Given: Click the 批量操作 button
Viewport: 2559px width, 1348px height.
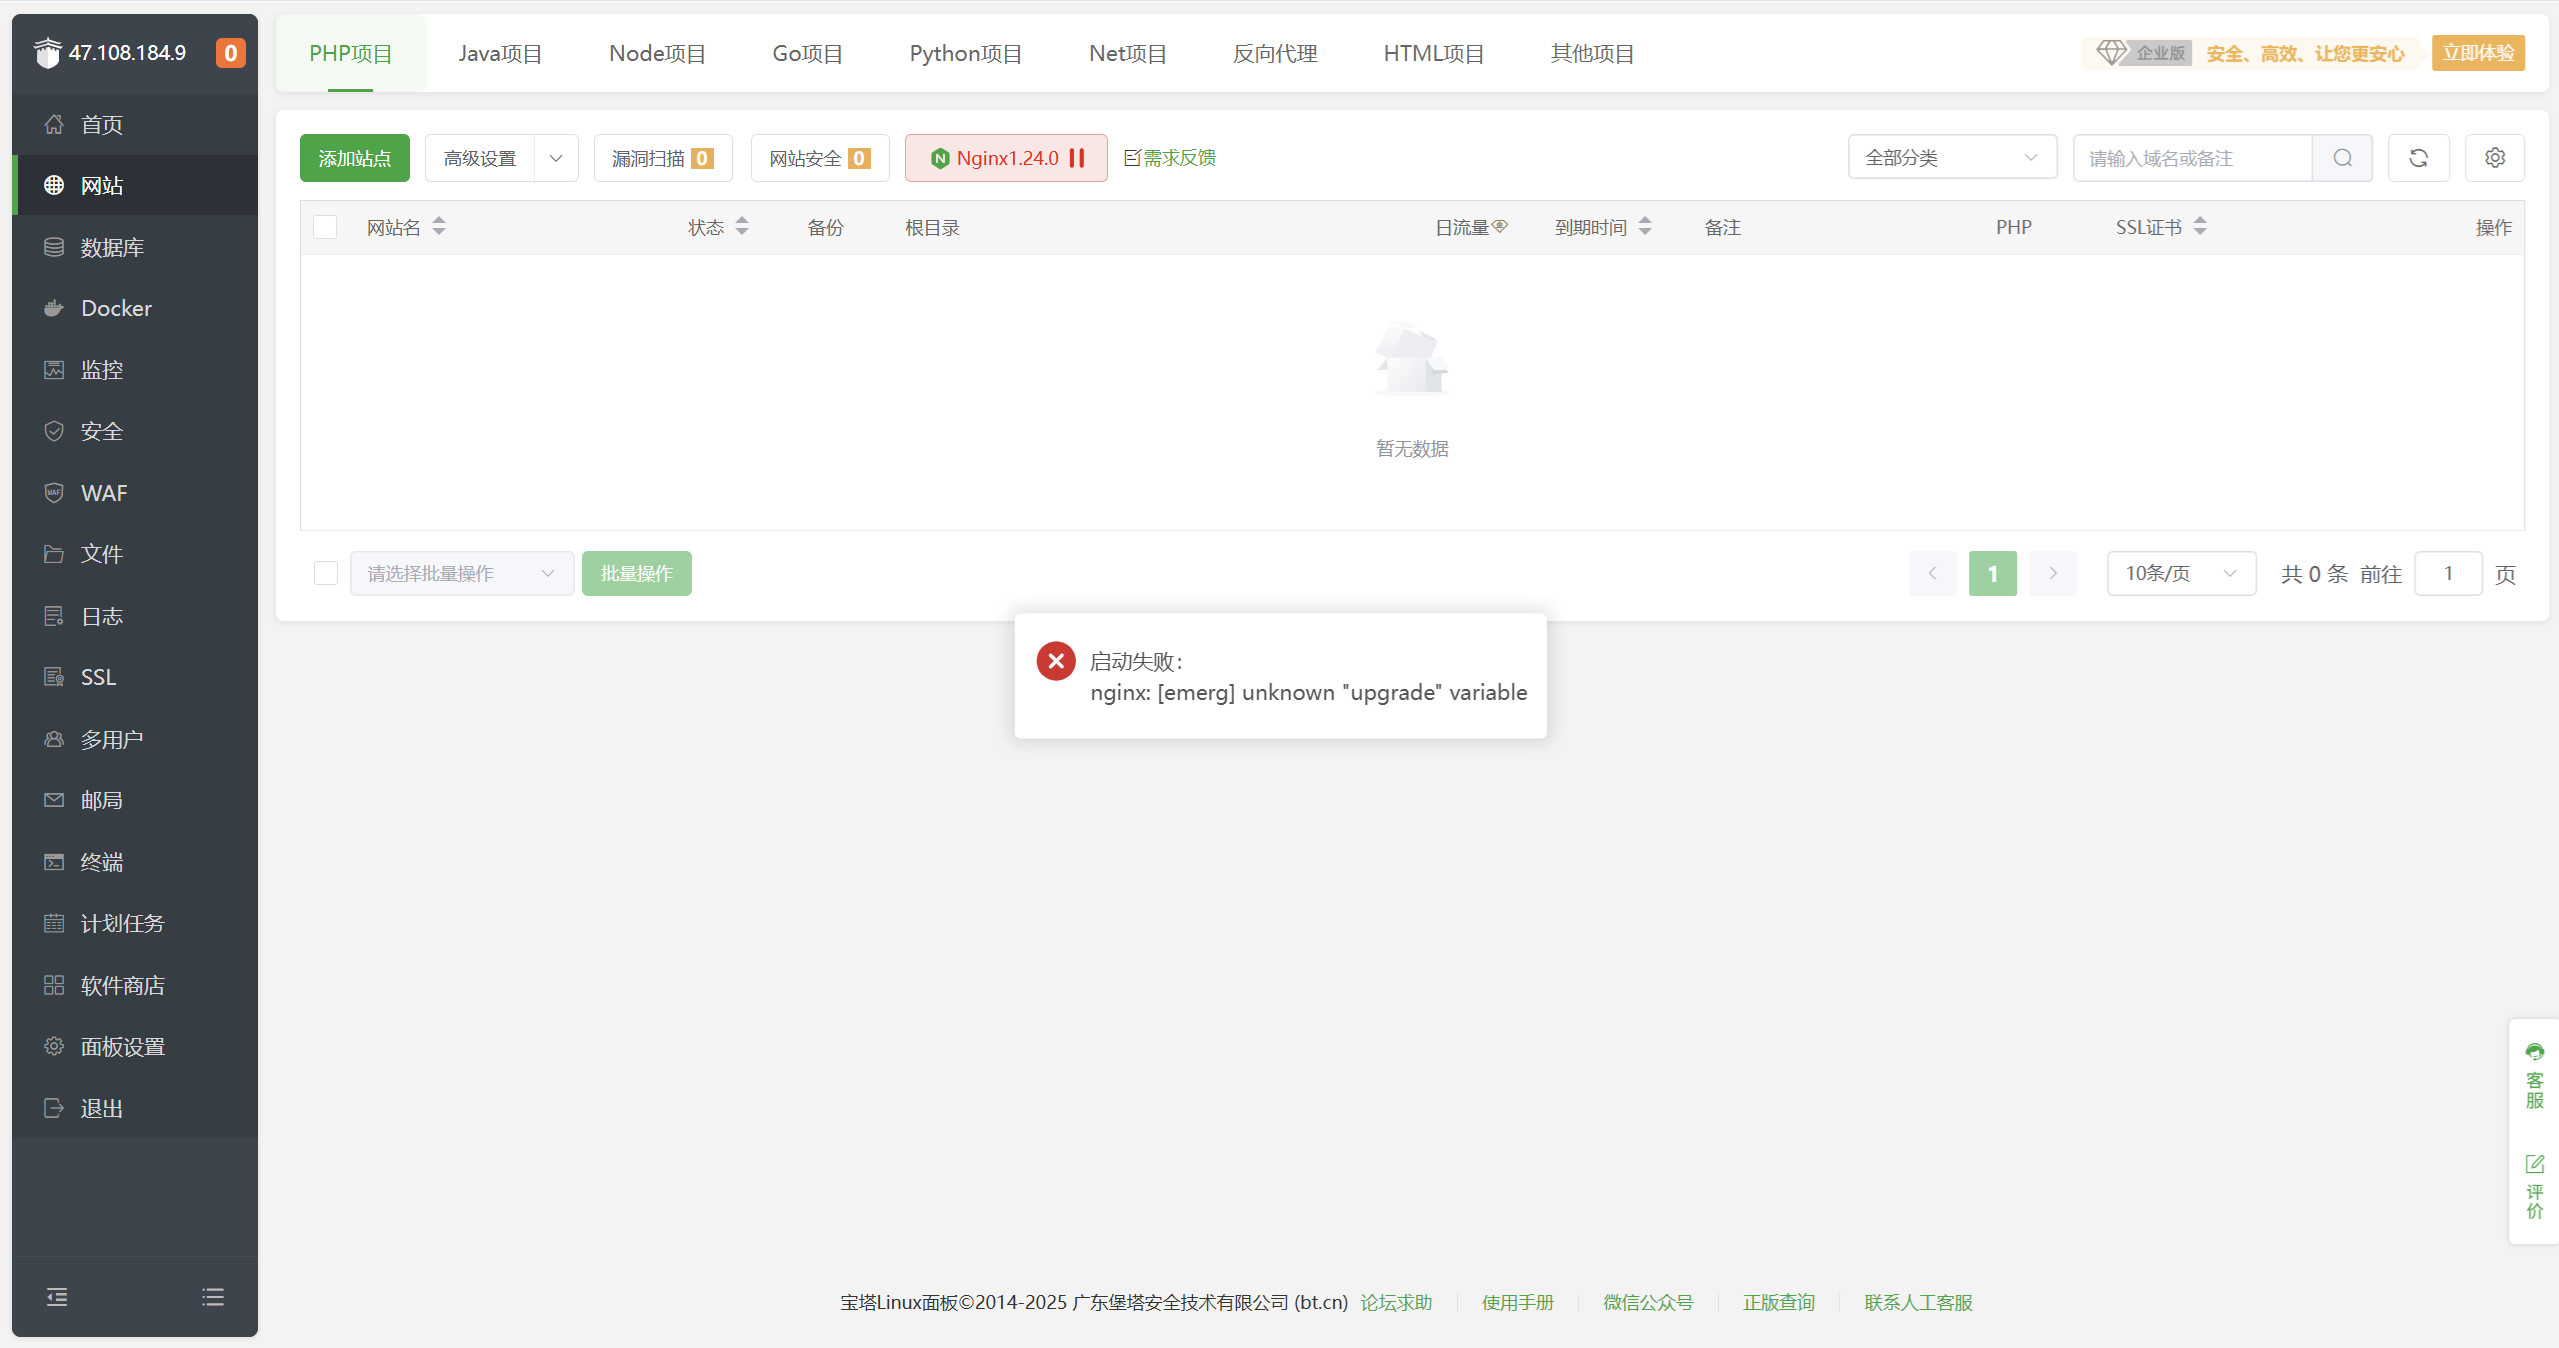Looking at the screenshot, I should tap(637, 573).
